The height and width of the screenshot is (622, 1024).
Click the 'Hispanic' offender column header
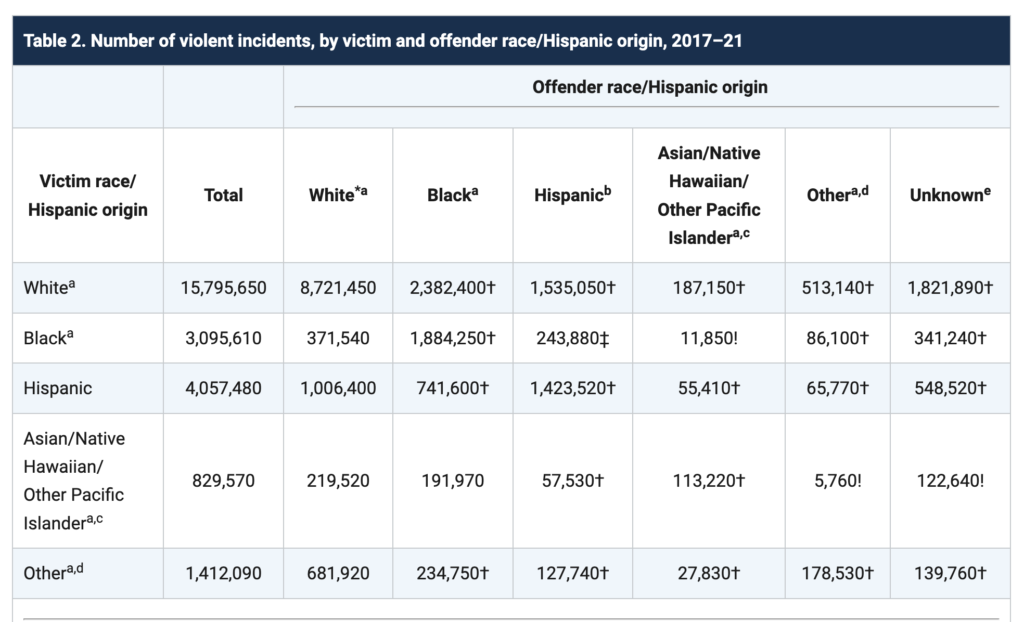click(573, 195)
